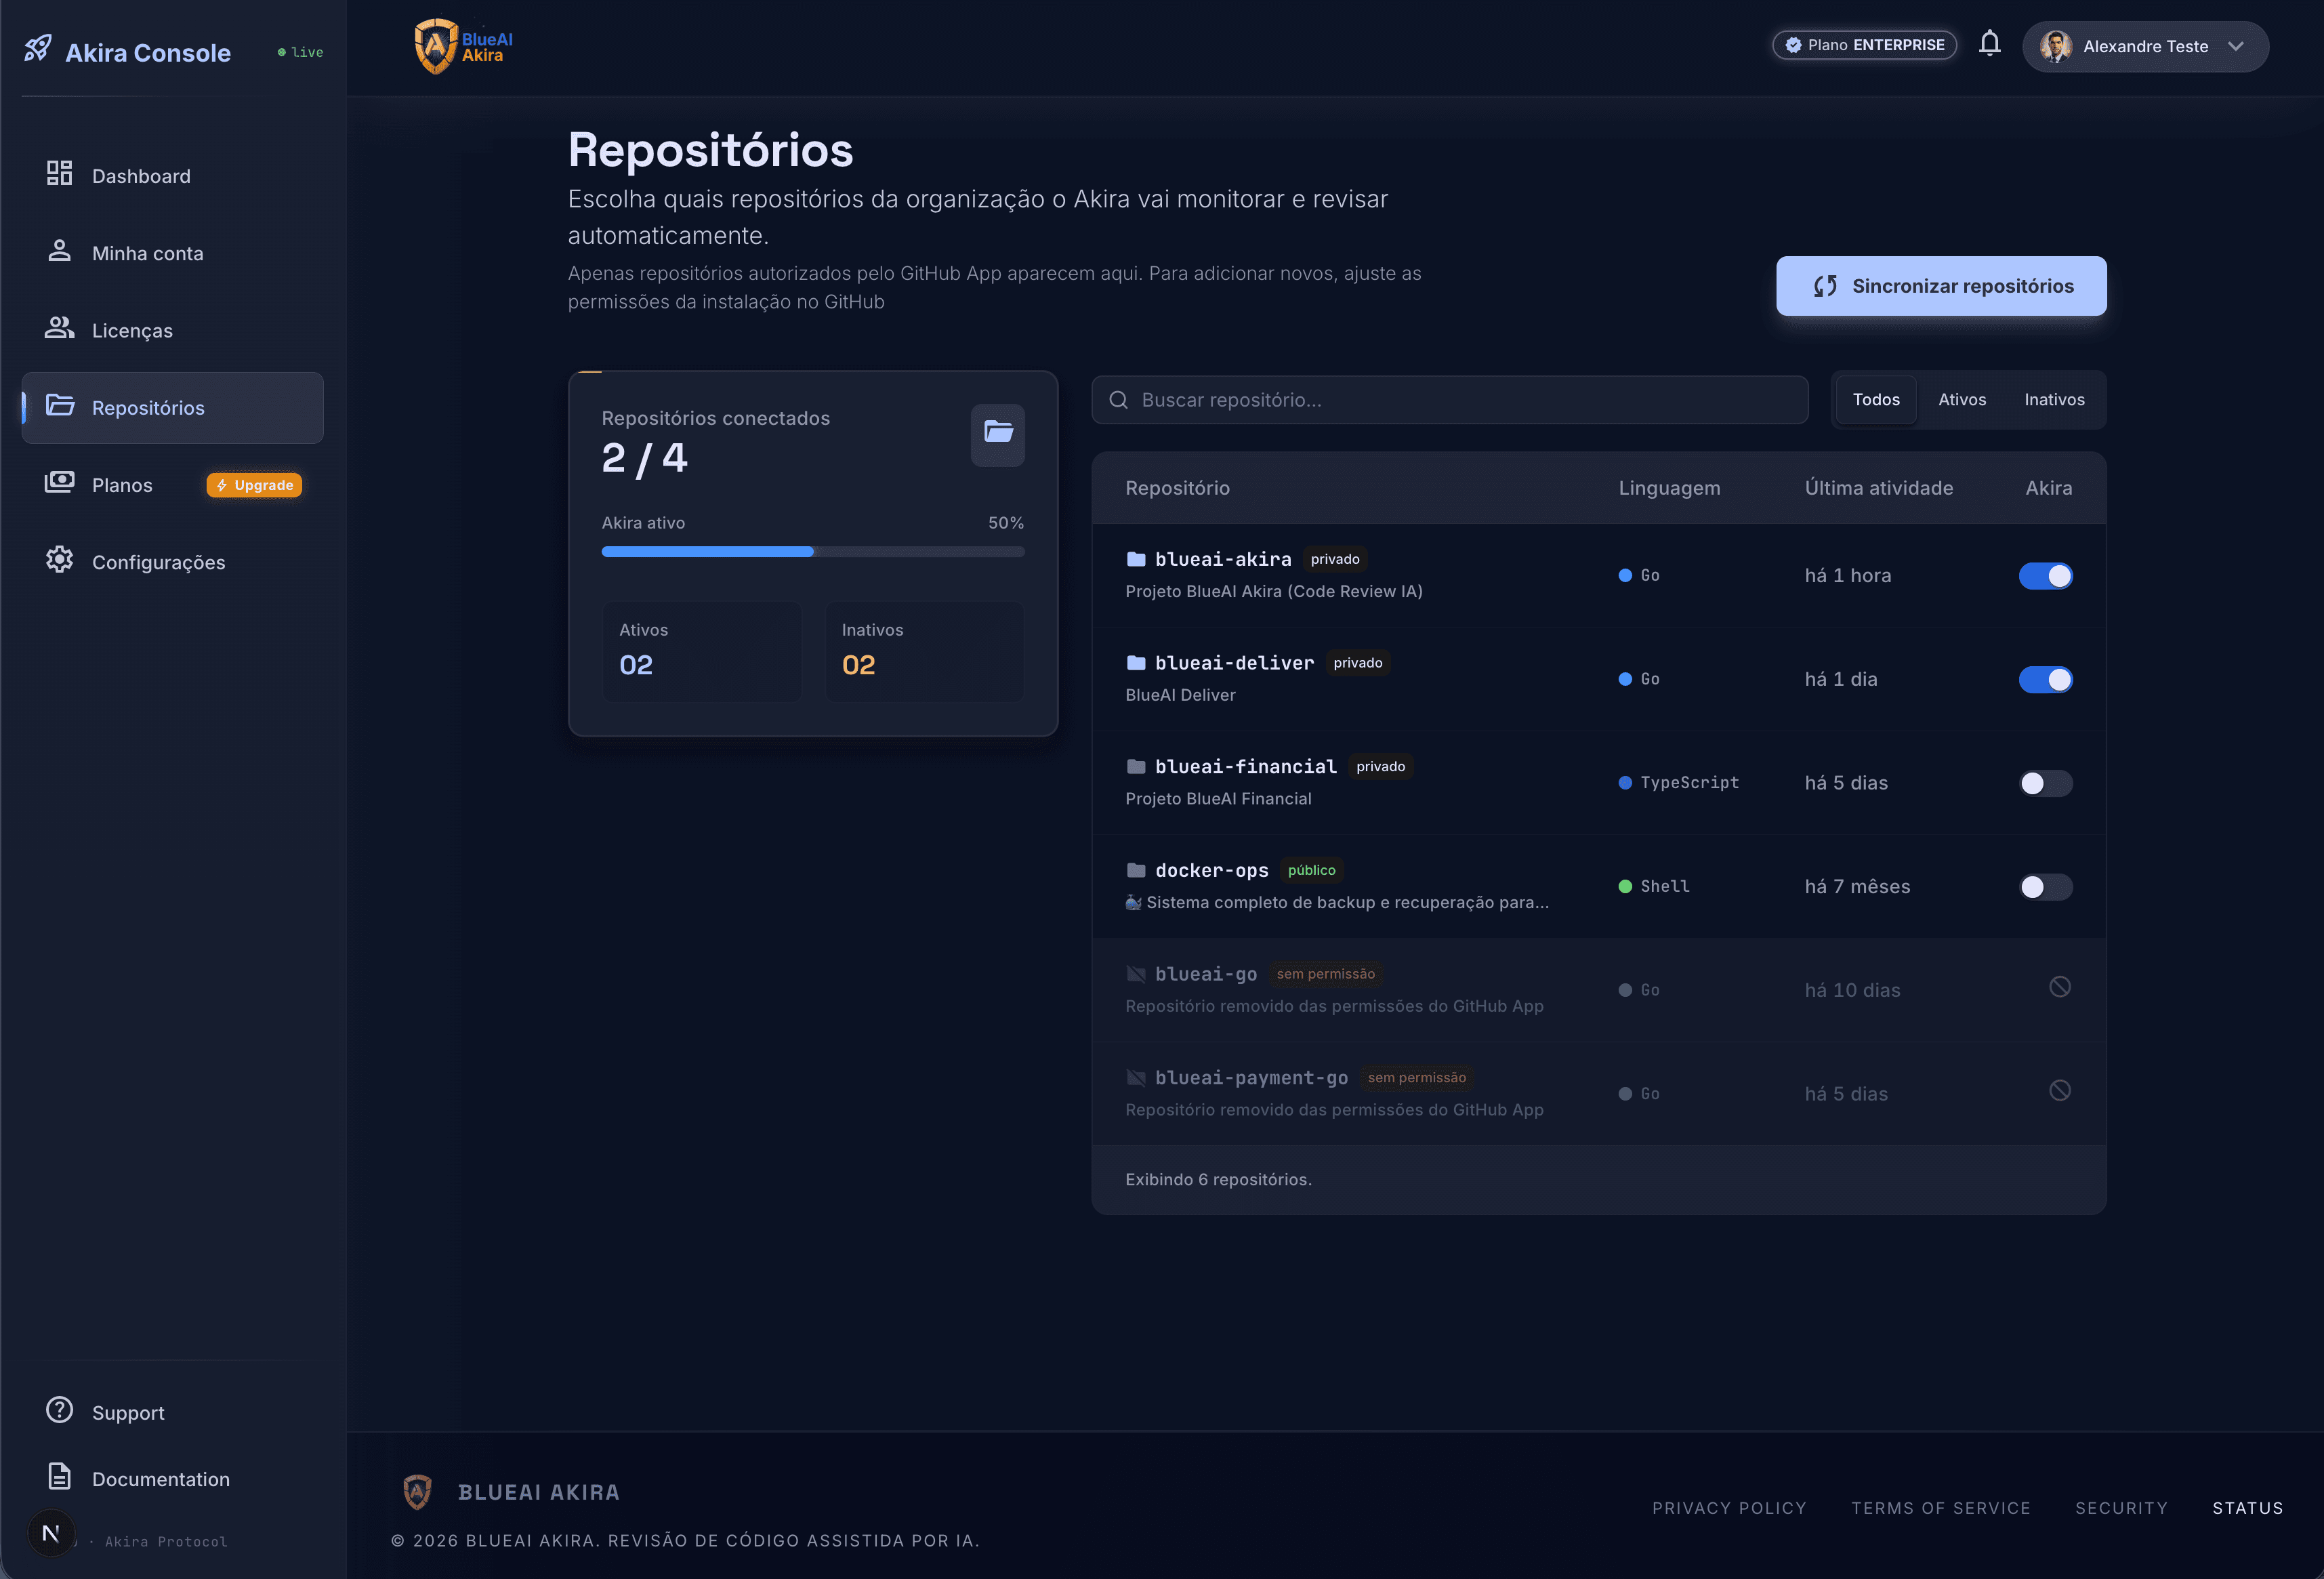
Task: Click the Sincronizar repositórios button
Action: 1940,285
